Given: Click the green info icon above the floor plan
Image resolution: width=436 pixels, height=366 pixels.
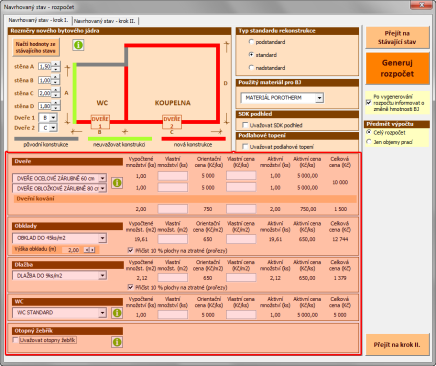Looking at the screenshot, I should tap(78, 45).
